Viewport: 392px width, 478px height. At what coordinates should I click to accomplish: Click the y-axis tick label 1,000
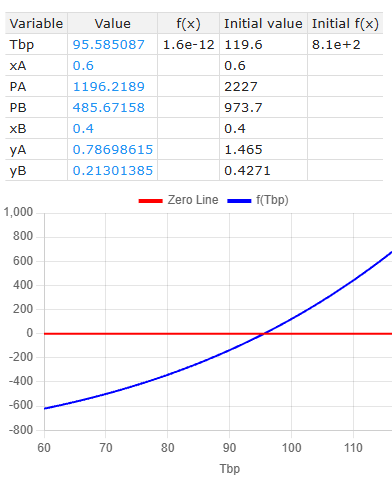point(18,212)
